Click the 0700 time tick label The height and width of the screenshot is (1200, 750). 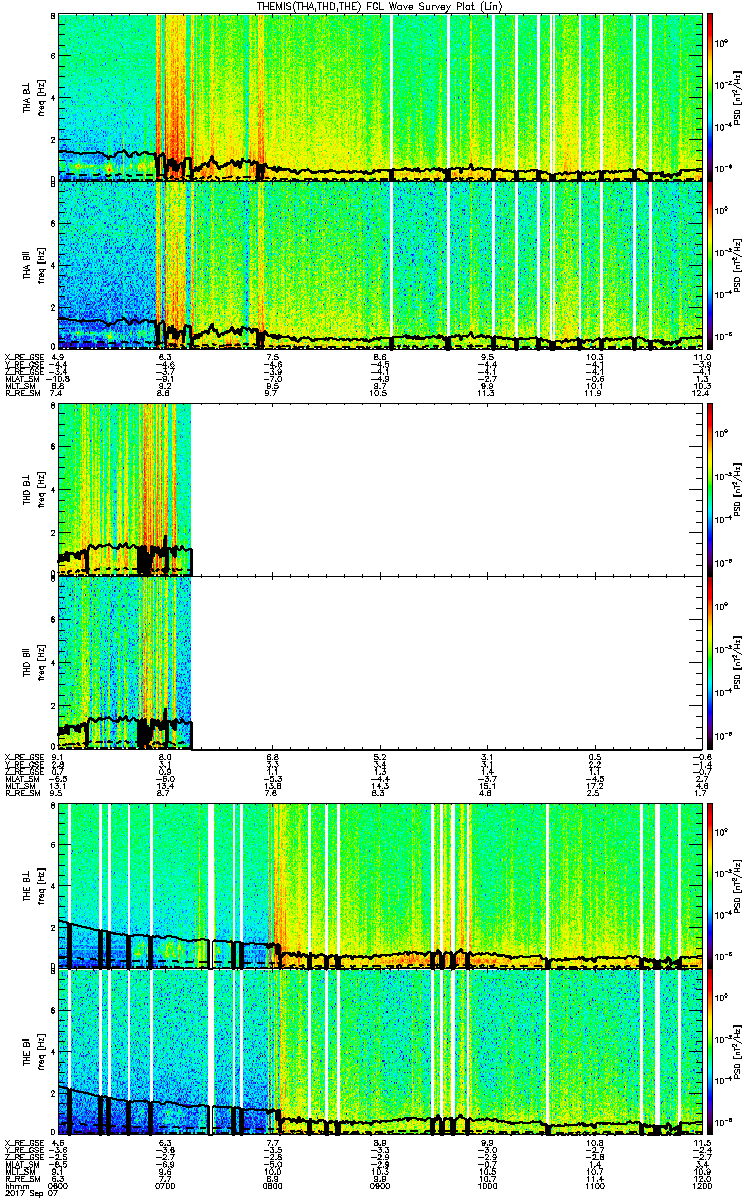(166, 1184)
